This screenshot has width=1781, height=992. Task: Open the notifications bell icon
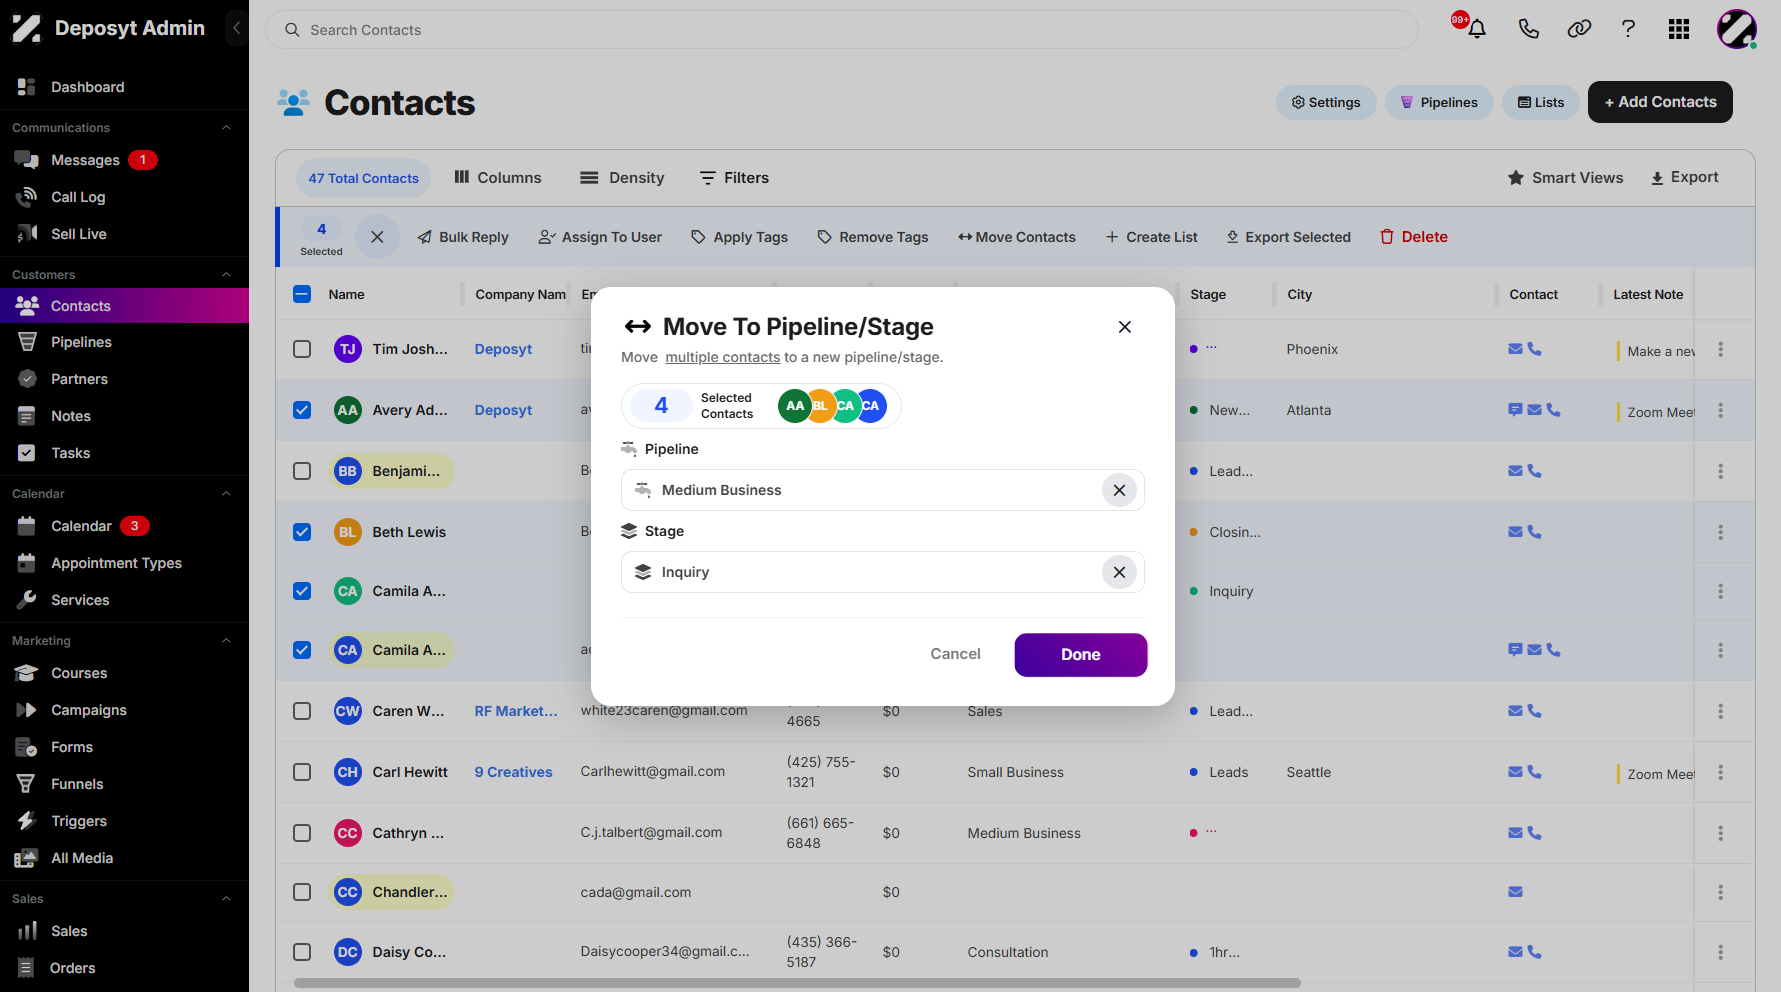(1476, 29)
